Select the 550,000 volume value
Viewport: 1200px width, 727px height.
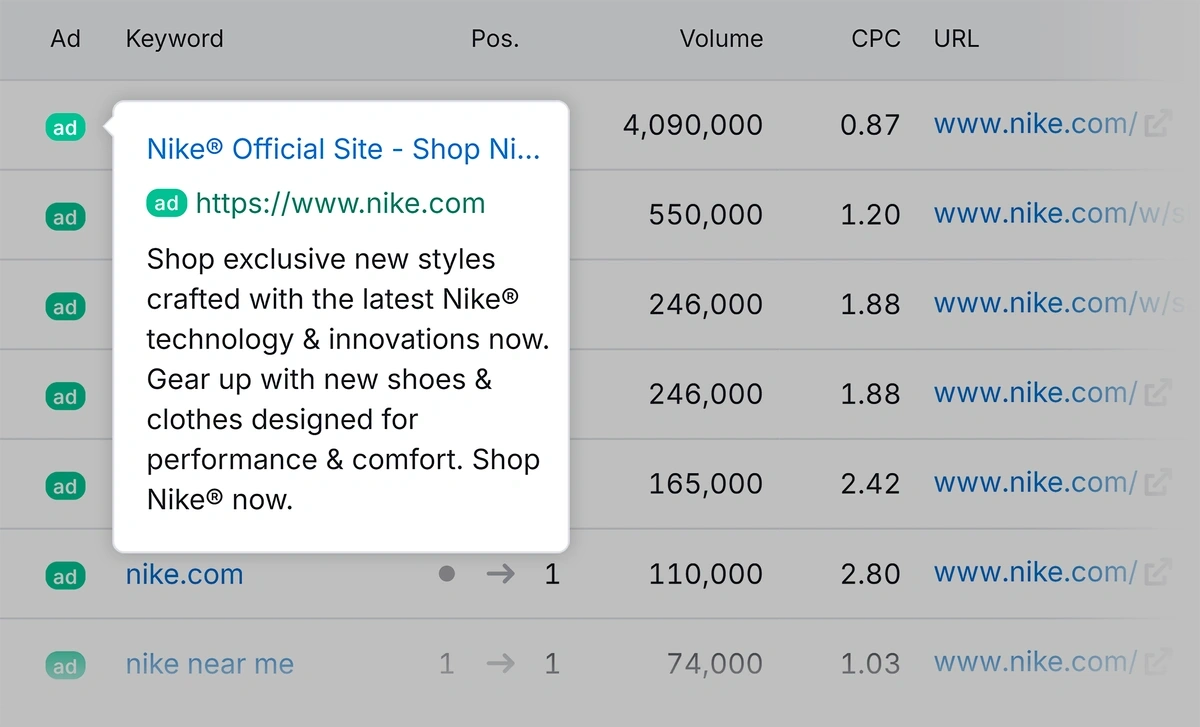pyautogui.click(x=706, y=215)
